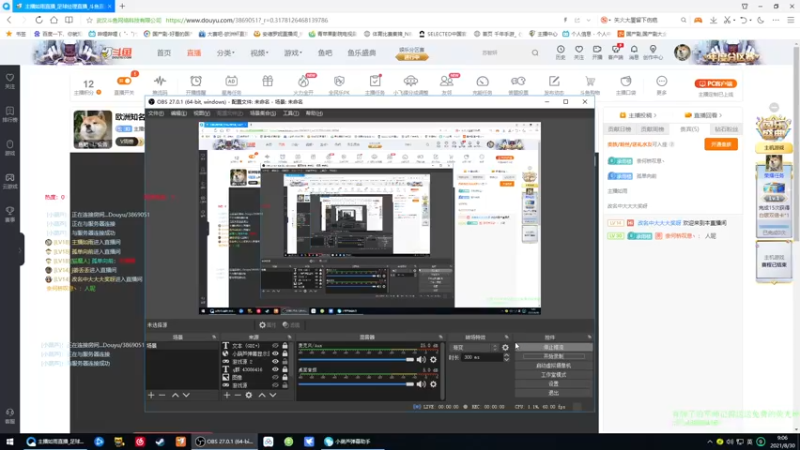Viewport: 800px width, 450px height.
Task: Open Douyu alarm-clock 开播提醒 toolbar icon
Action: [196, 81]
